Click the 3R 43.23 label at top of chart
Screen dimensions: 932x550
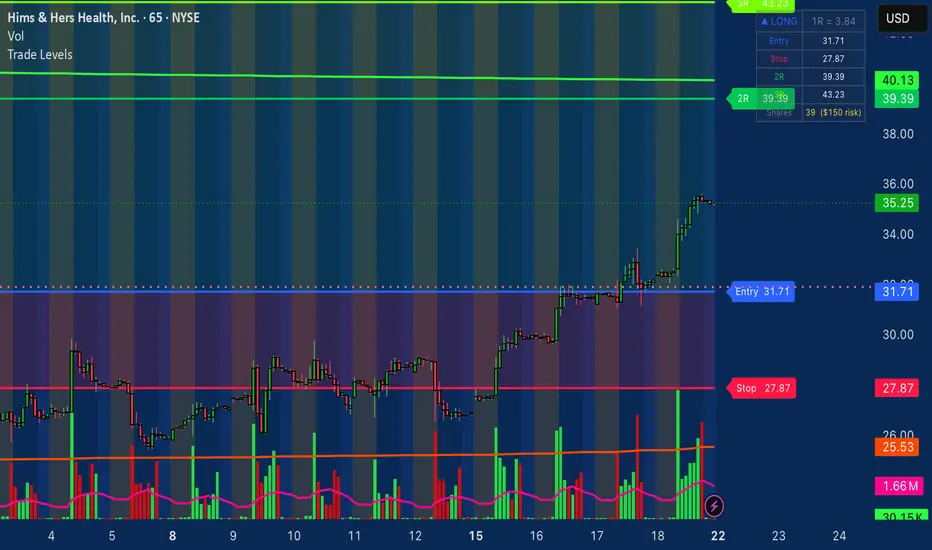point(761,5)
